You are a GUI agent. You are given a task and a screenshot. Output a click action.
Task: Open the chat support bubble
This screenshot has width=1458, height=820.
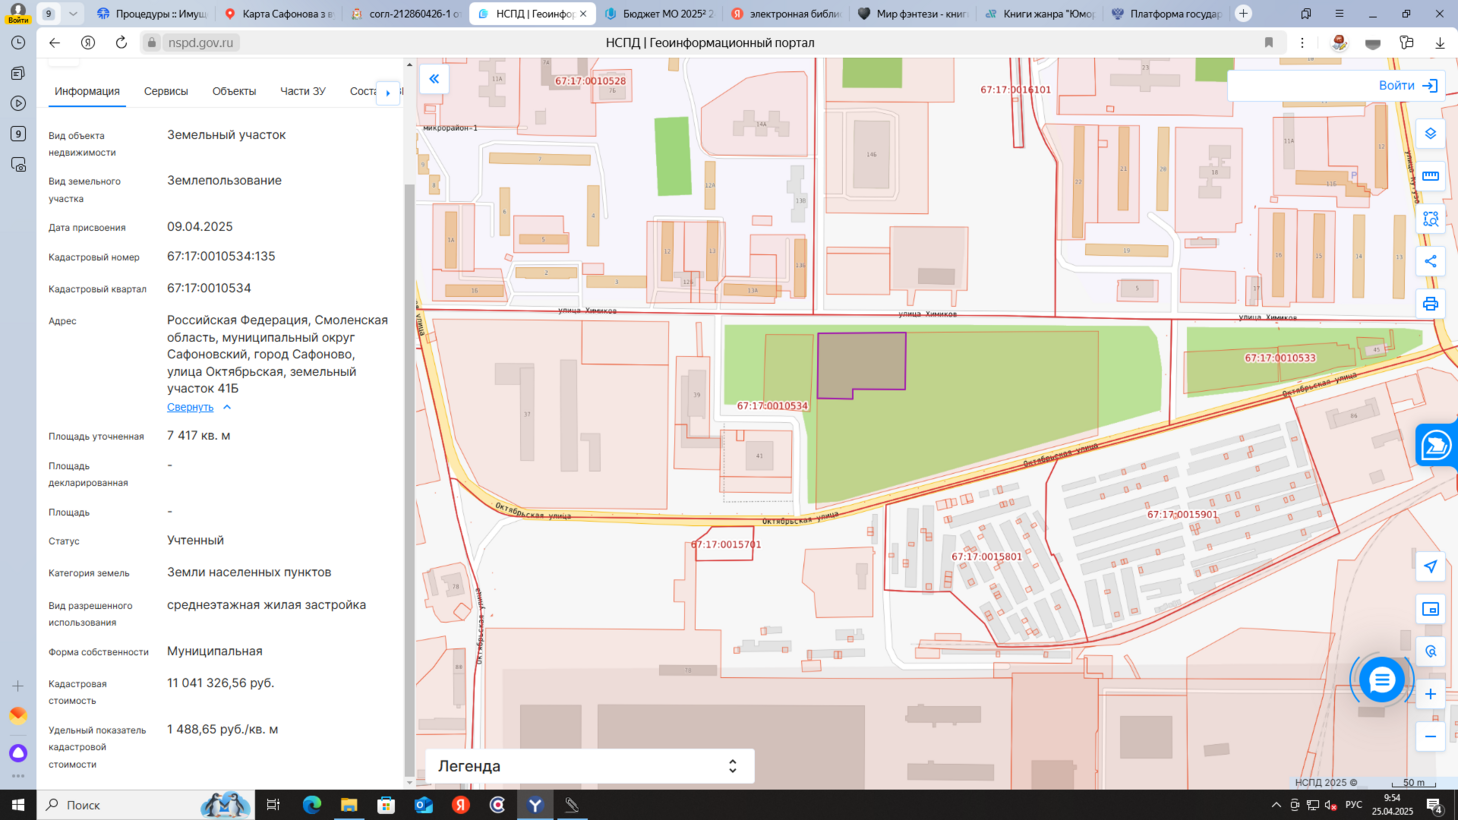point(1381,680)
